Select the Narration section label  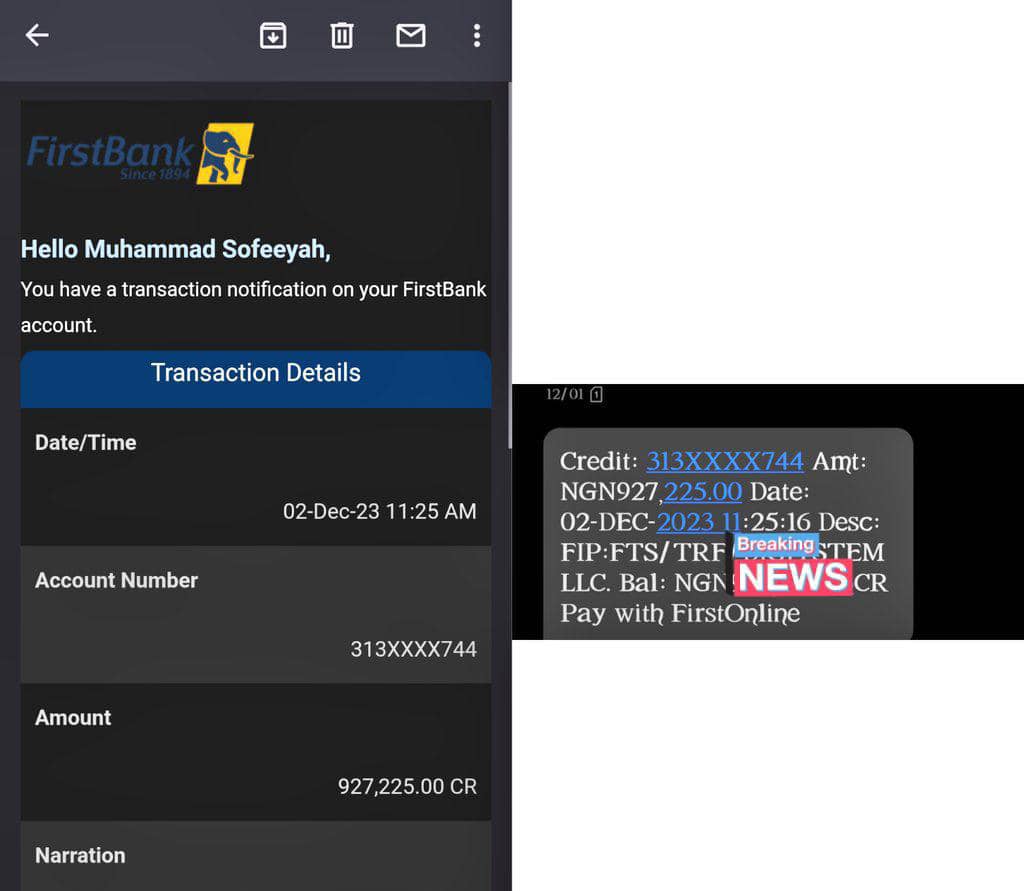point(80,855)
